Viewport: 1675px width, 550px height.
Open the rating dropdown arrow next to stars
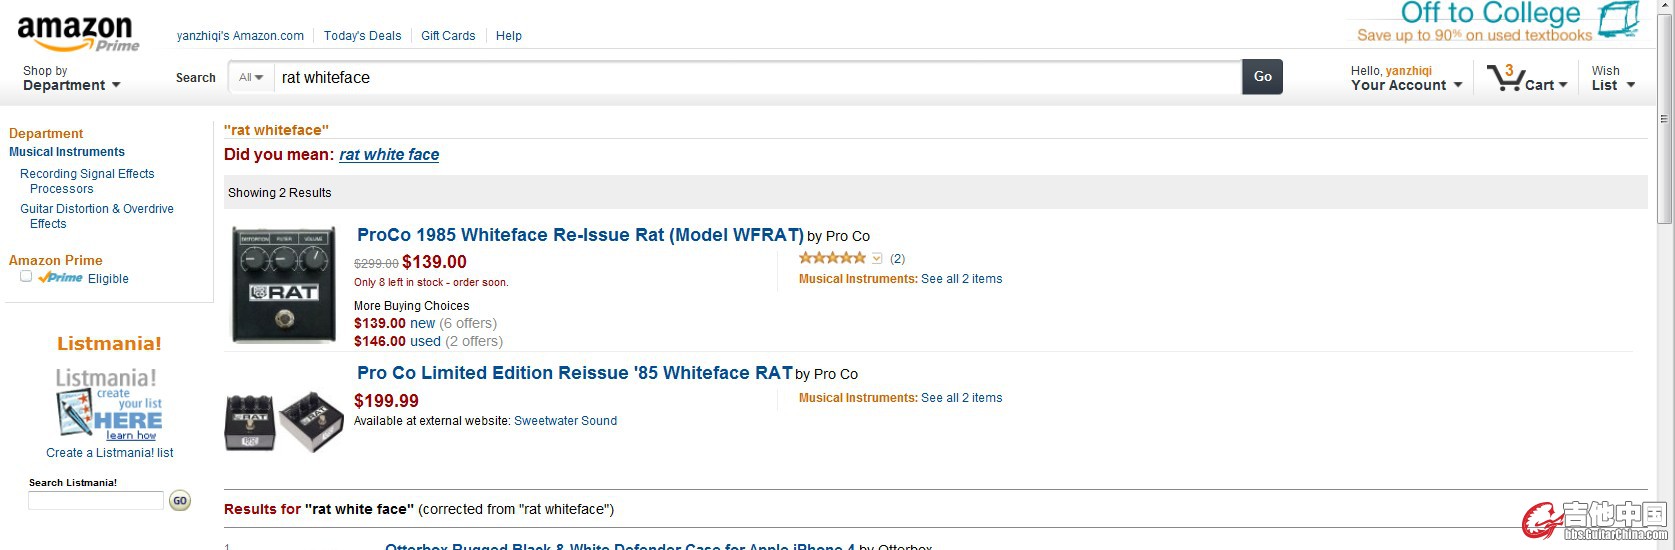point(877,258)
